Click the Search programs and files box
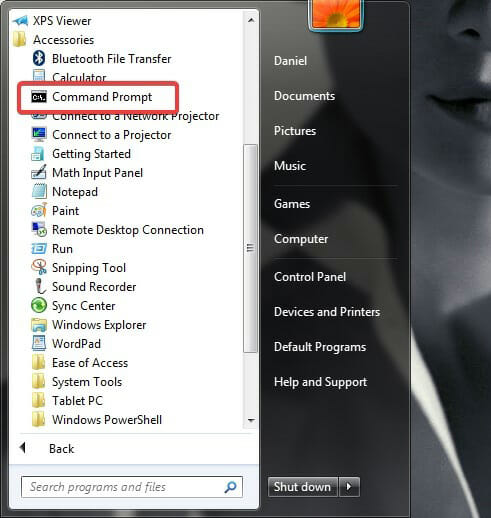491x518 pixels. [132, 487]
